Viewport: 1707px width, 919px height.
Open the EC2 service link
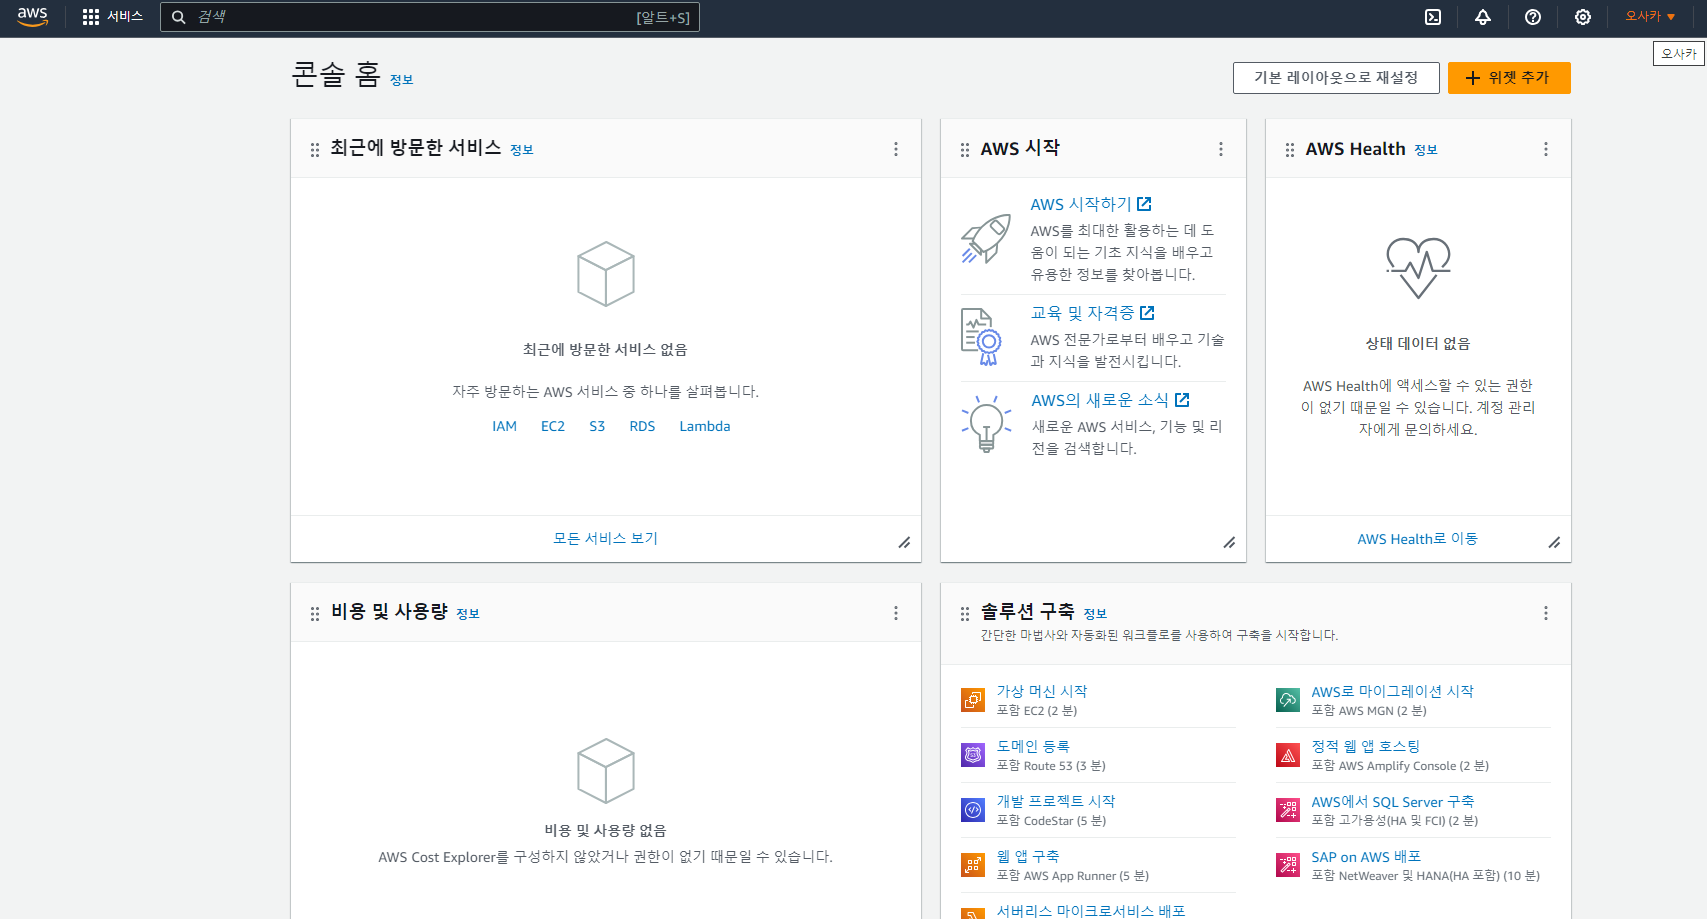(x=553, y=426)
